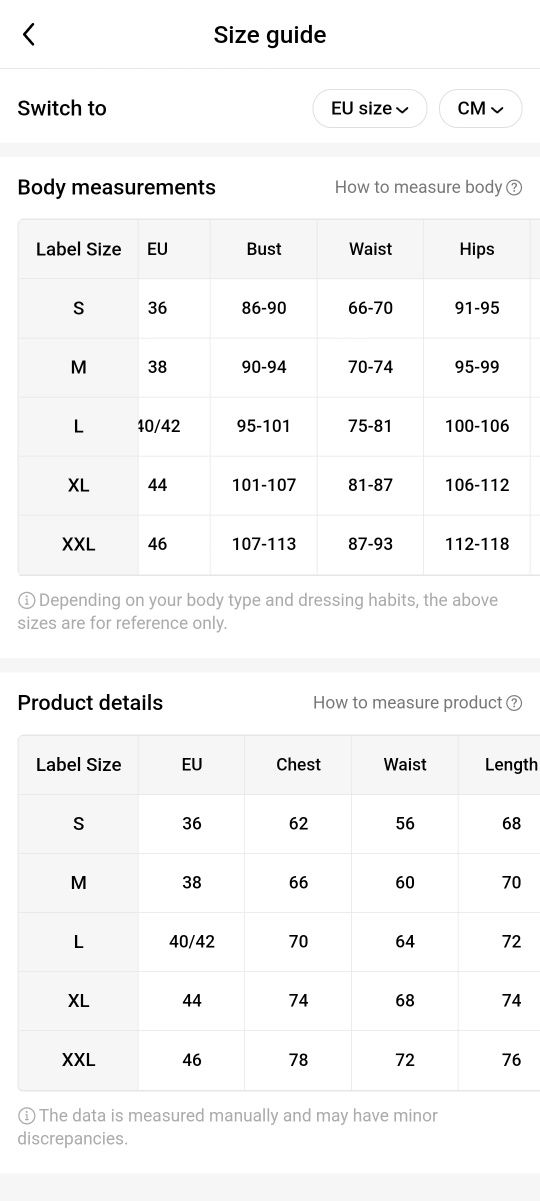Viewport: 540px width, 1201px height.
Task: Select the 95-101 bust cell for size L
Action: pyautogui.click(x=264, y=426)
